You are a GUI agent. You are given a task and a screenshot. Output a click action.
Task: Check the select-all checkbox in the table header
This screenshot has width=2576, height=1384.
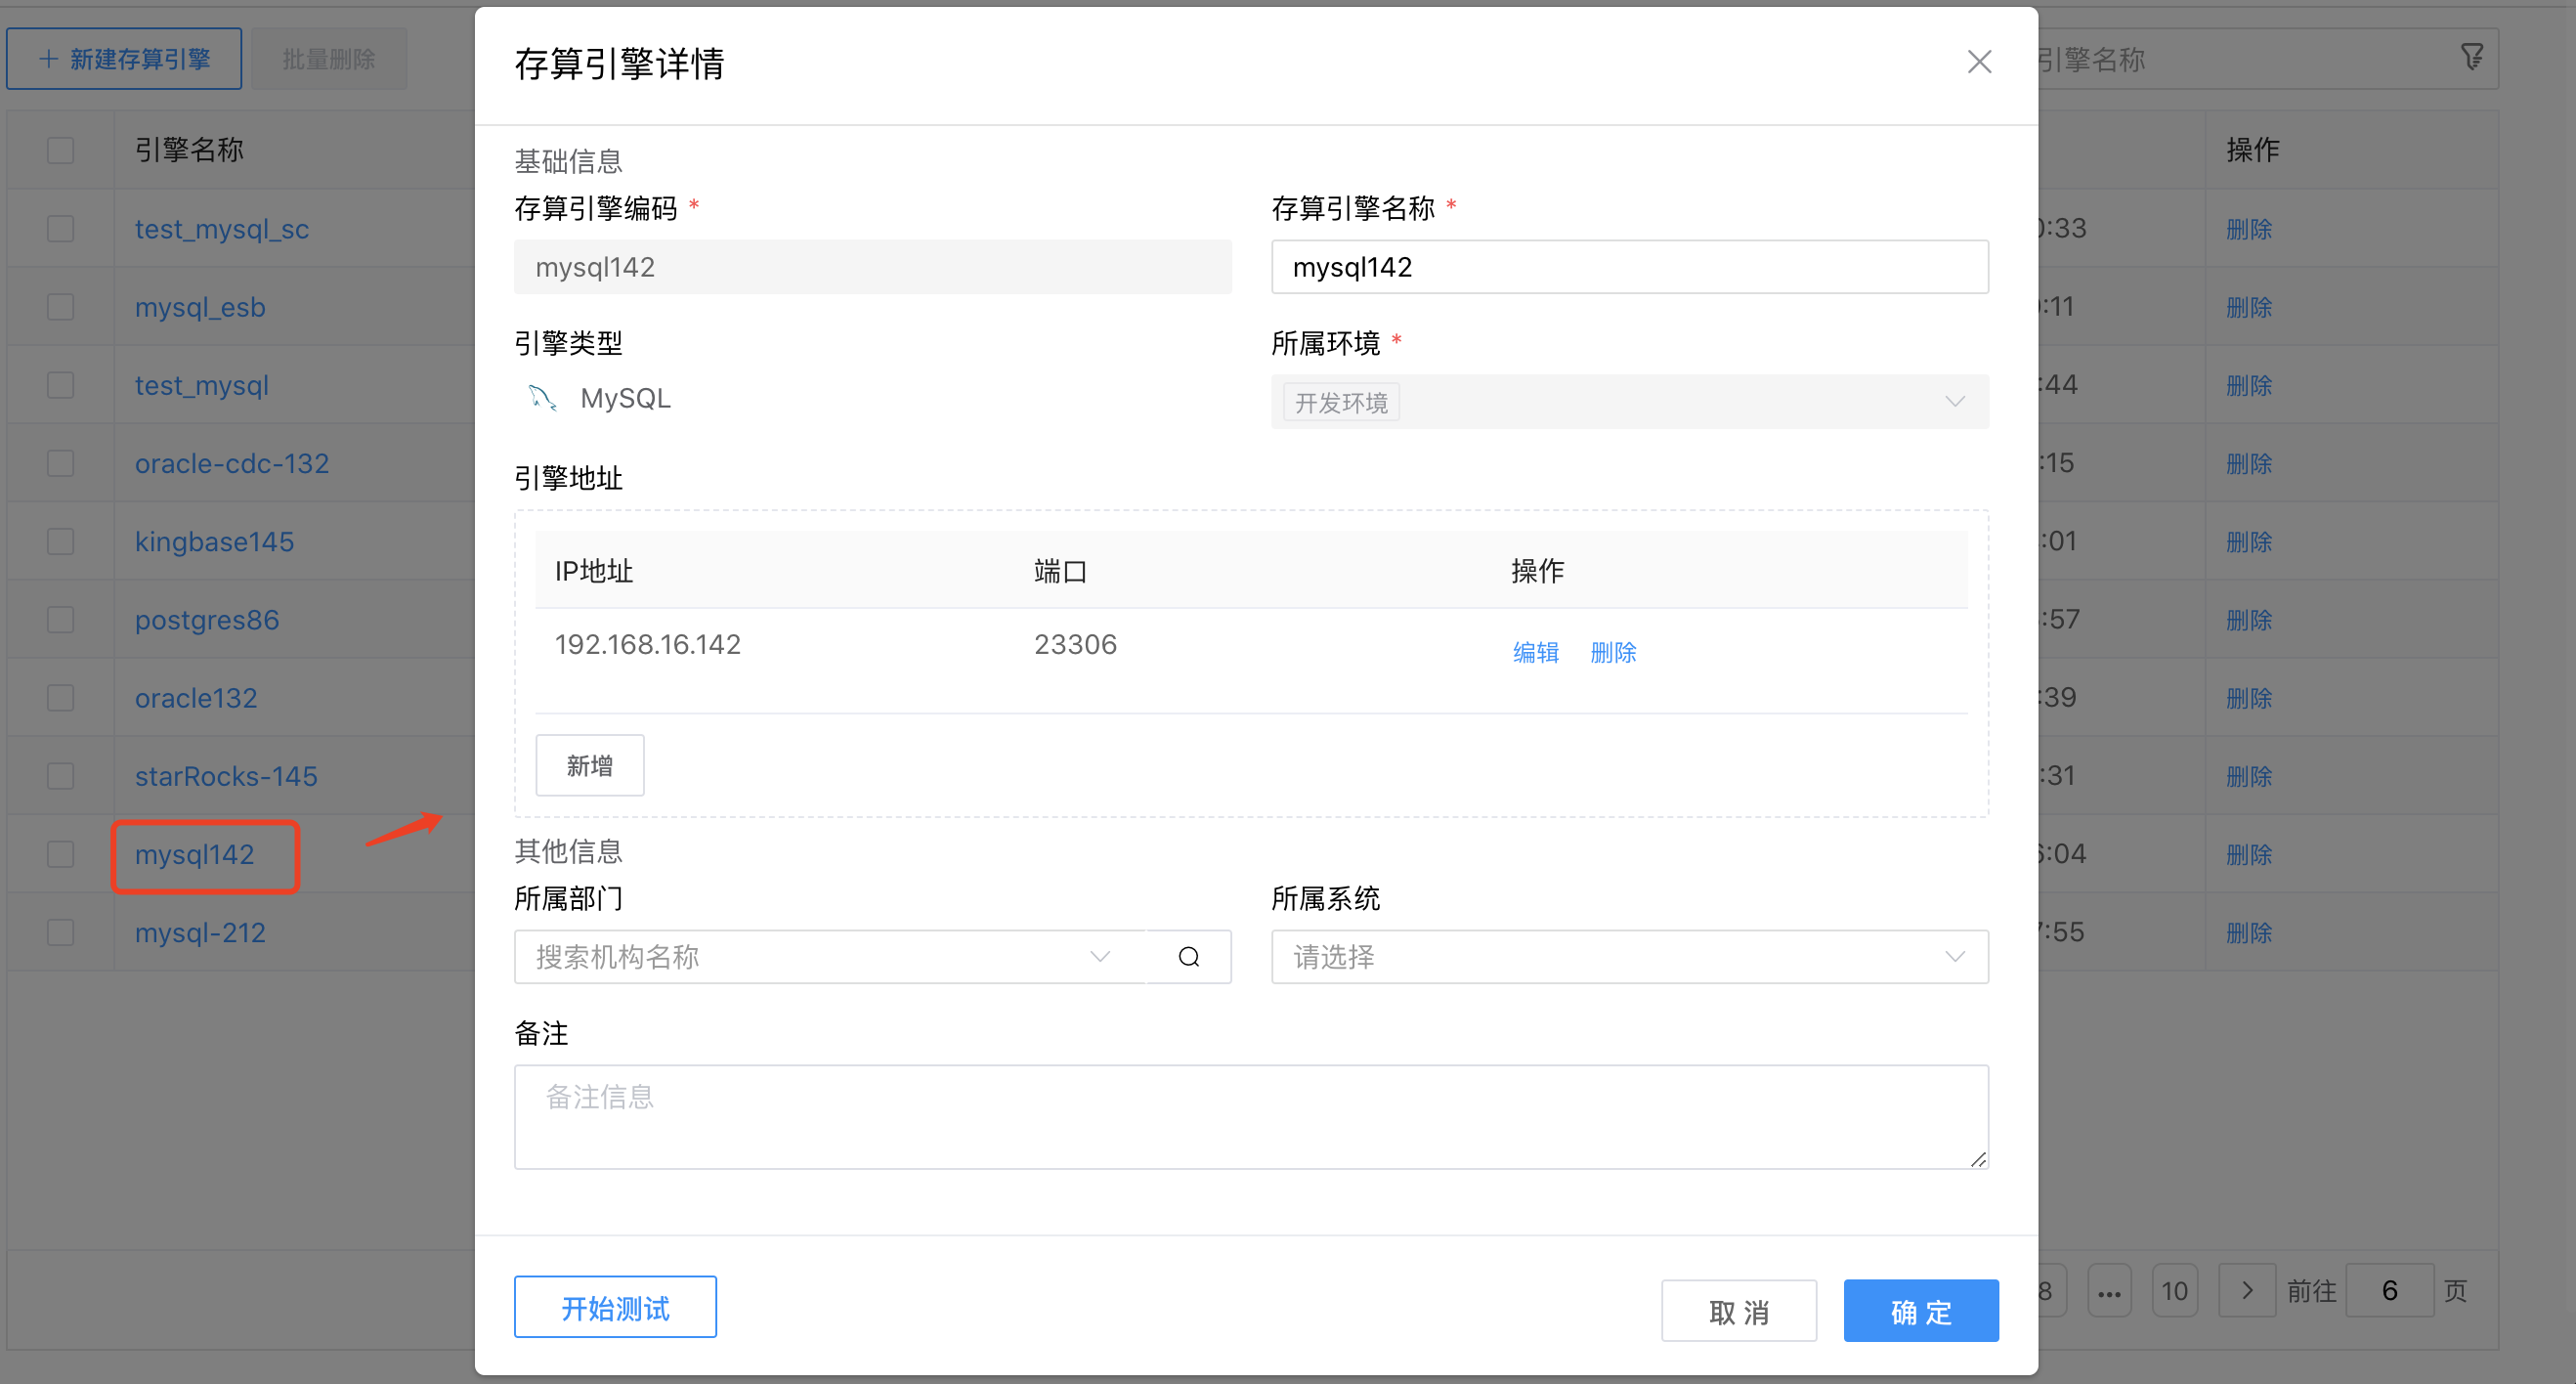coord(60,149)
